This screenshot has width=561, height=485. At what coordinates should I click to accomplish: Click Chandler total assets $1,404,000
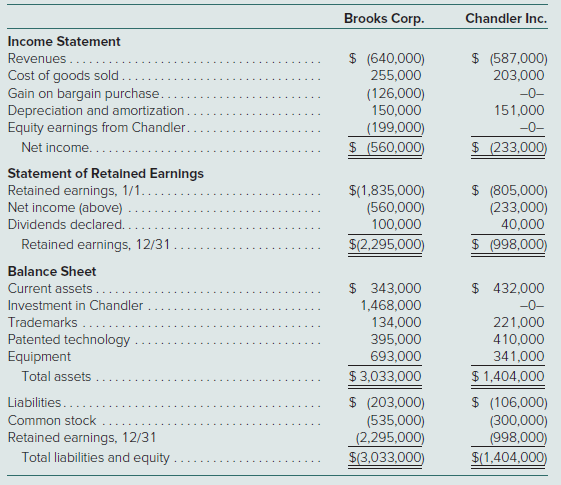click(x=508, y=376)
